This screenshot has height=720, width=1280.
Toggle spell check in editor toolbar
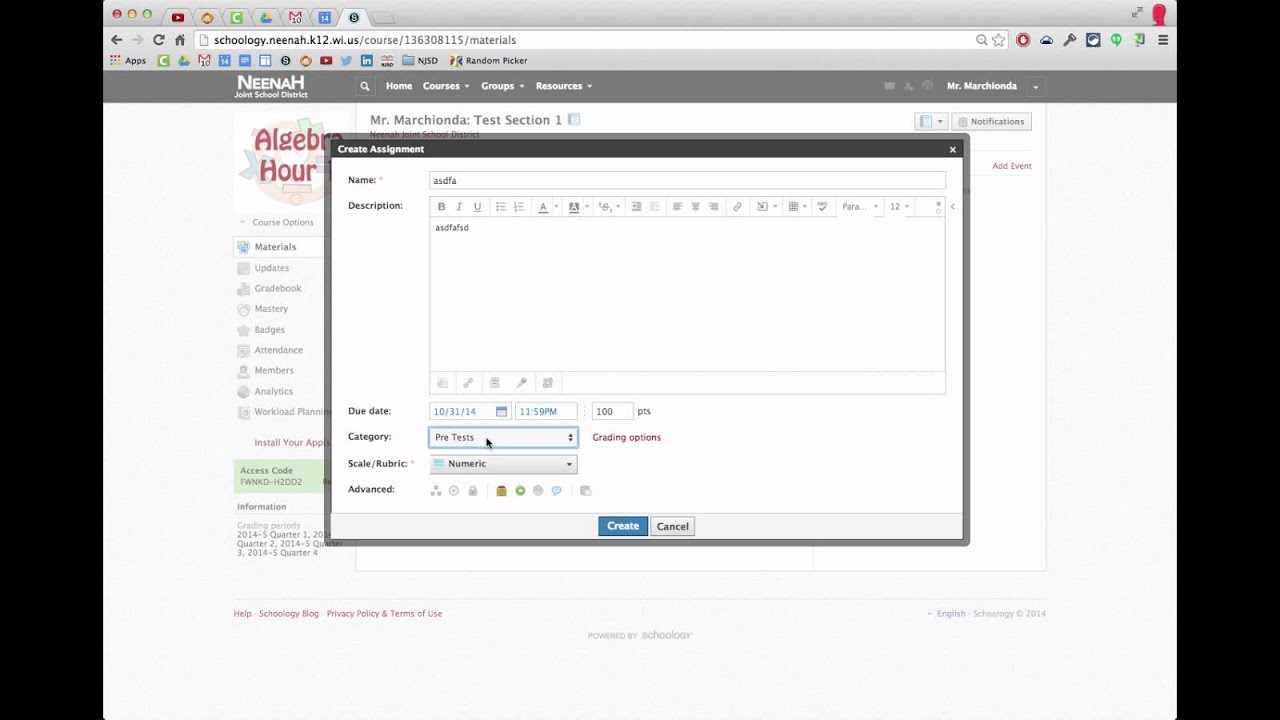click(822, 207)
